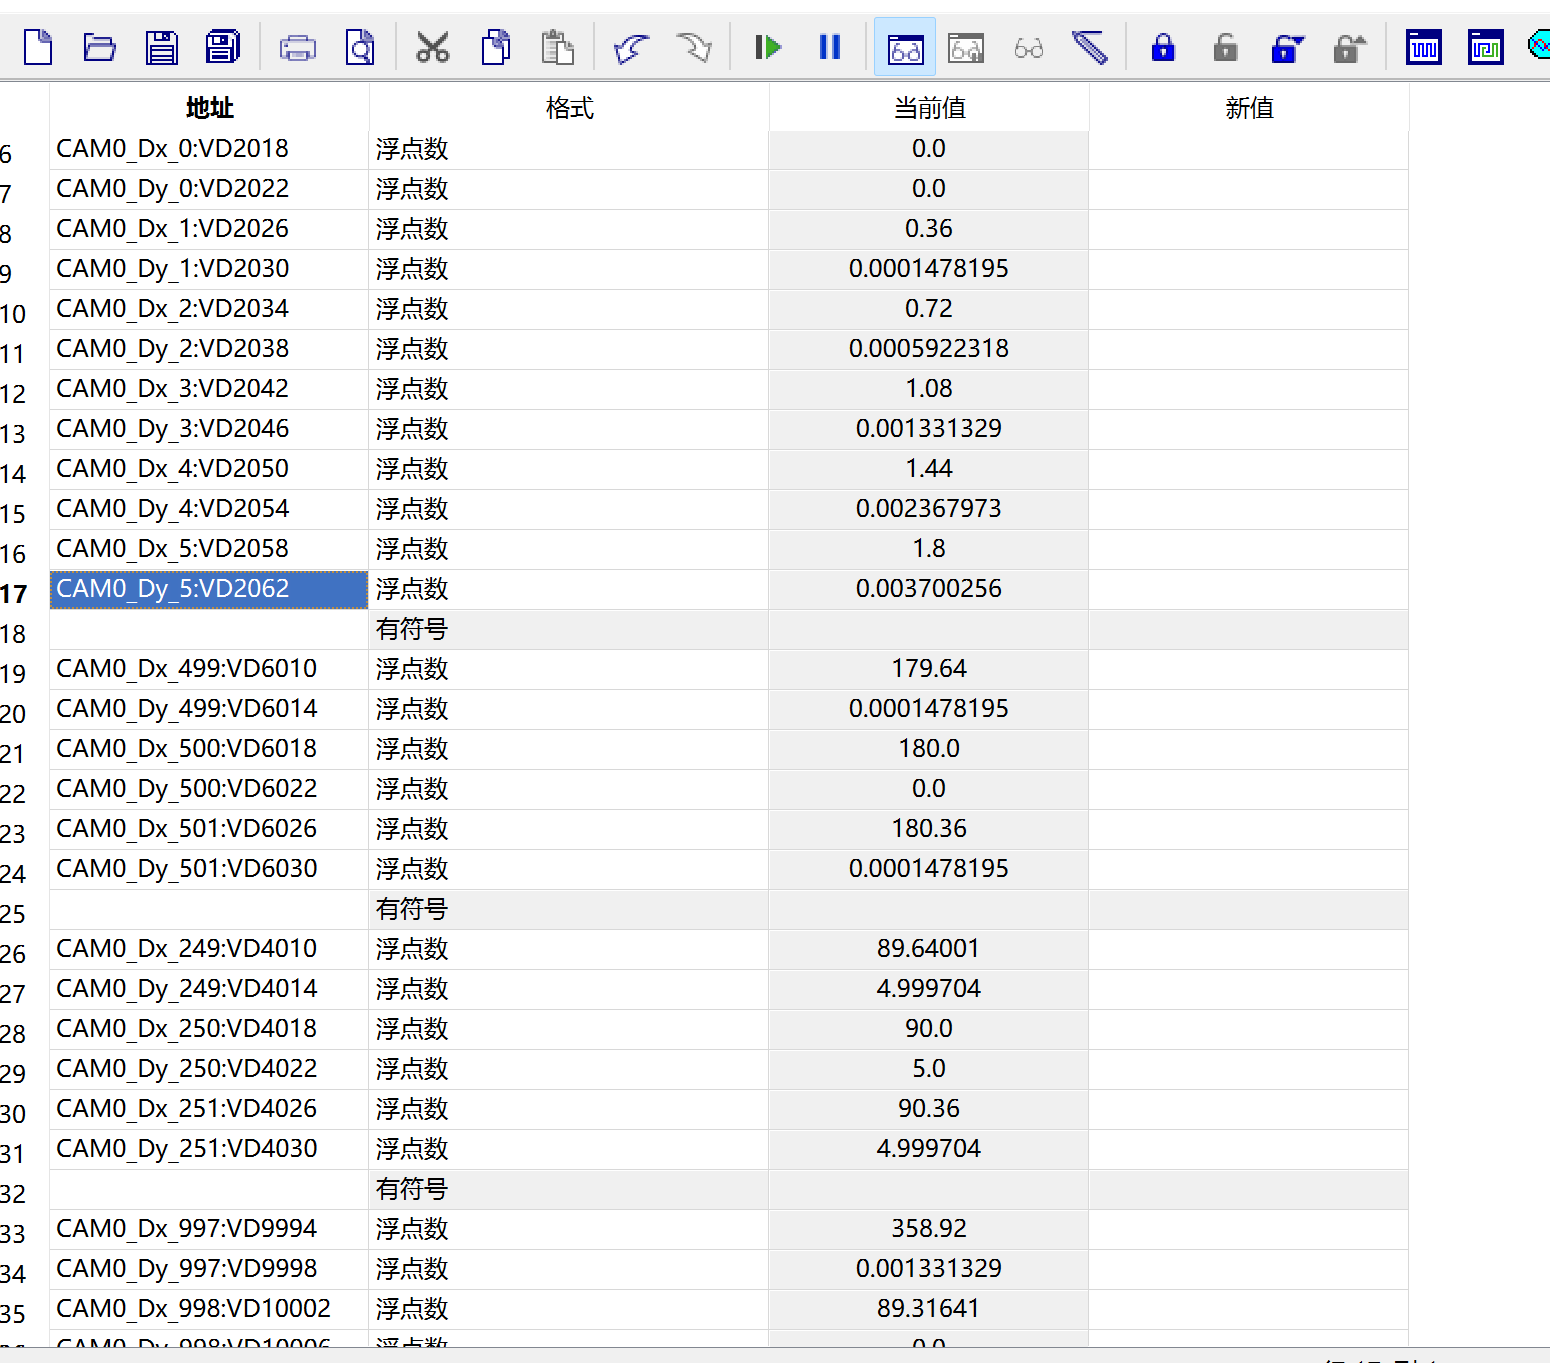Click the current value 89.64001

[x=929, y=949]
